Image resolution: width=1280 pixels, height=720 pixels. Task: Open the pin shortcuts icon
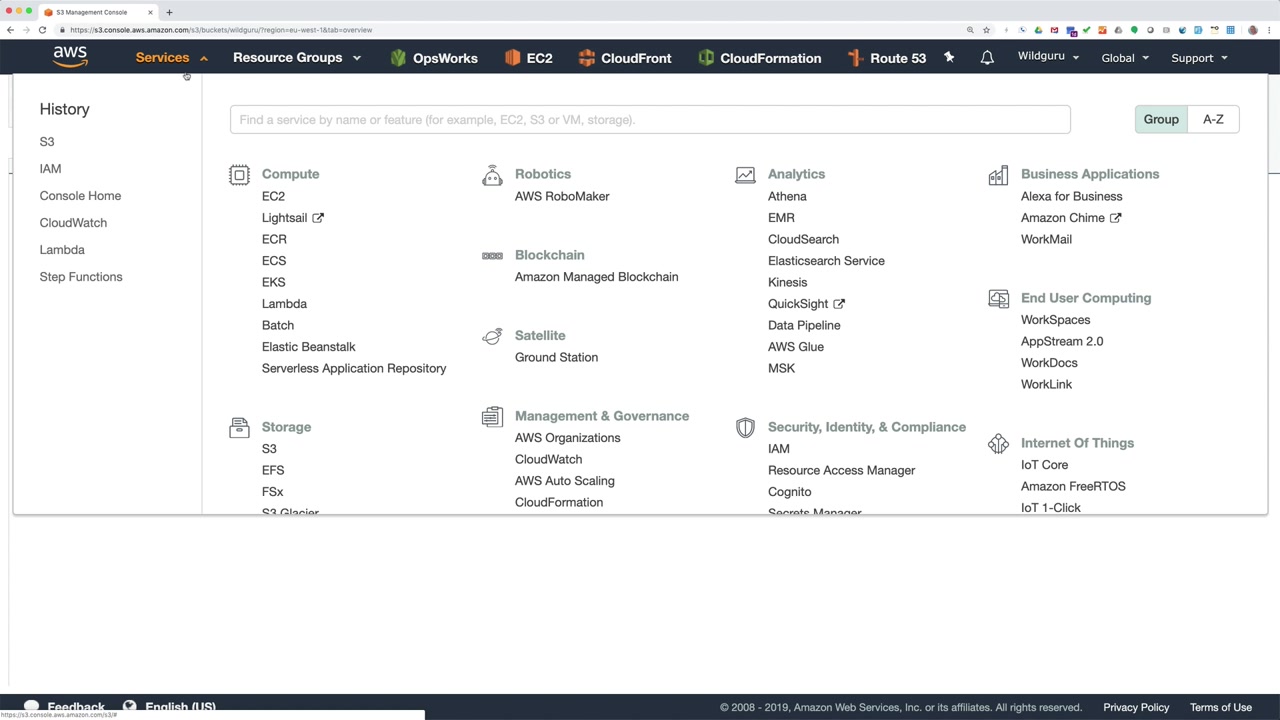point(949,58)
